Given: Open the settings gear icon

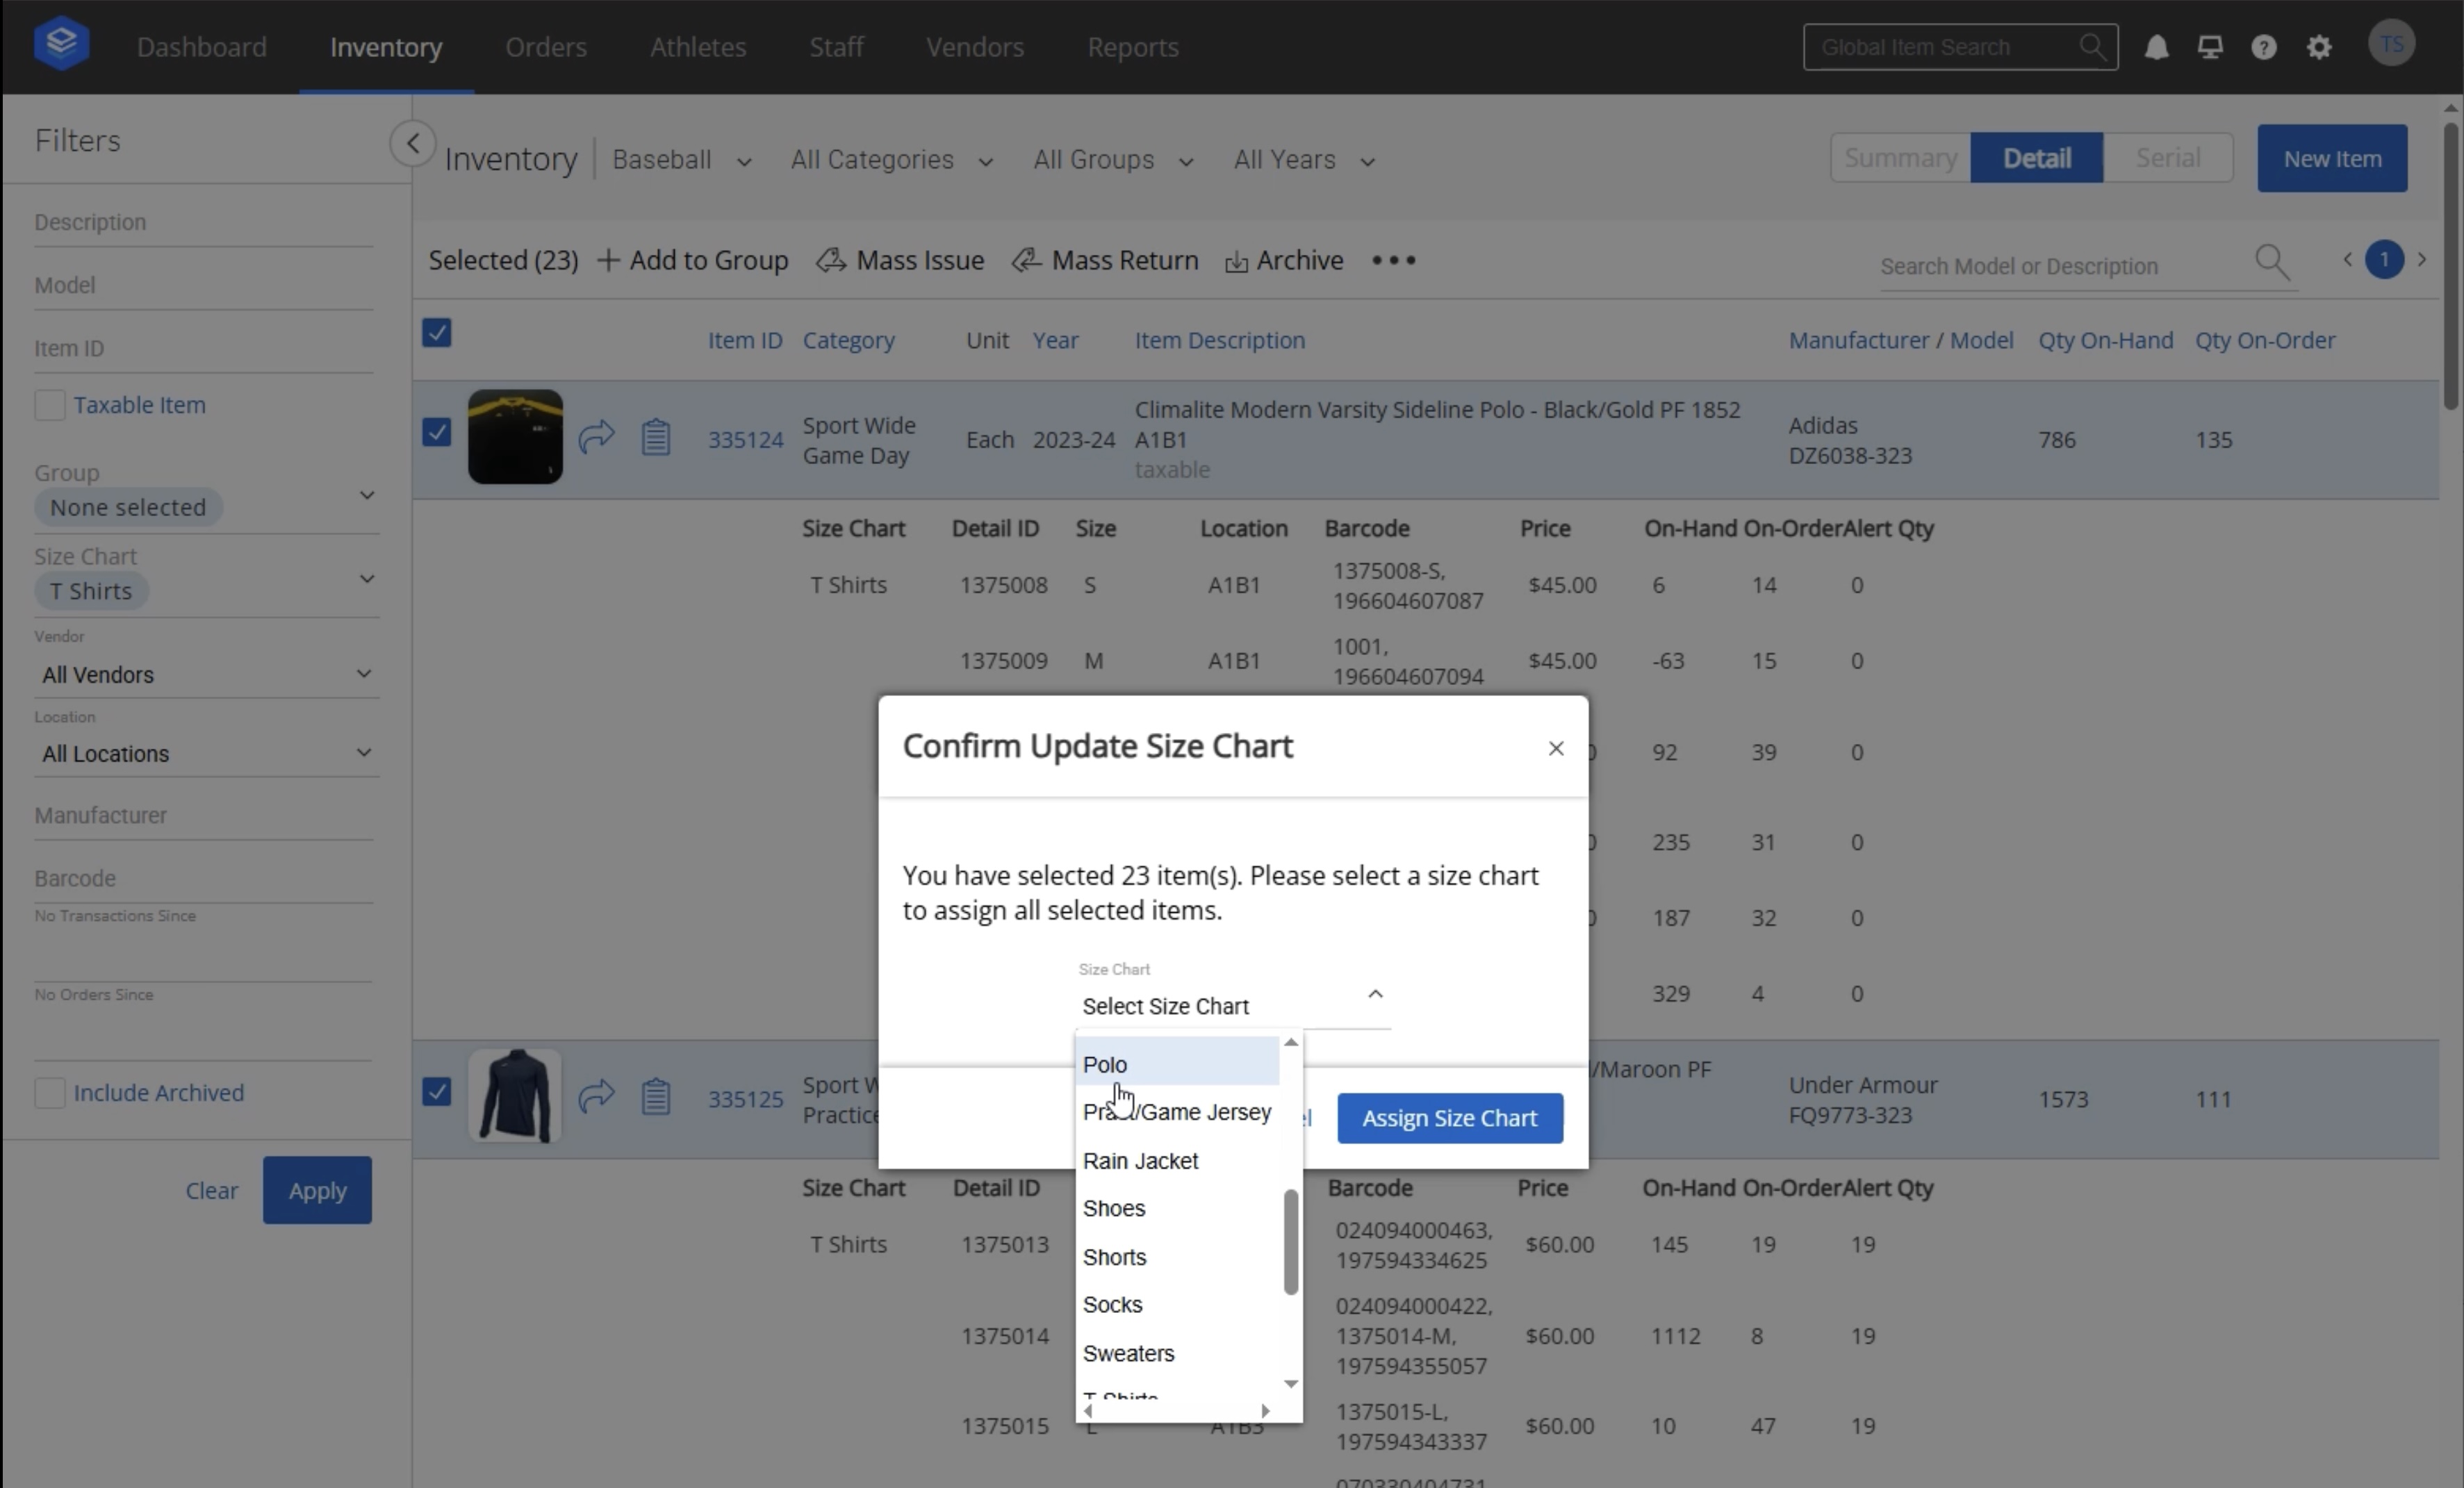Looking at the screenshot, I should [x=2319, y=47].
